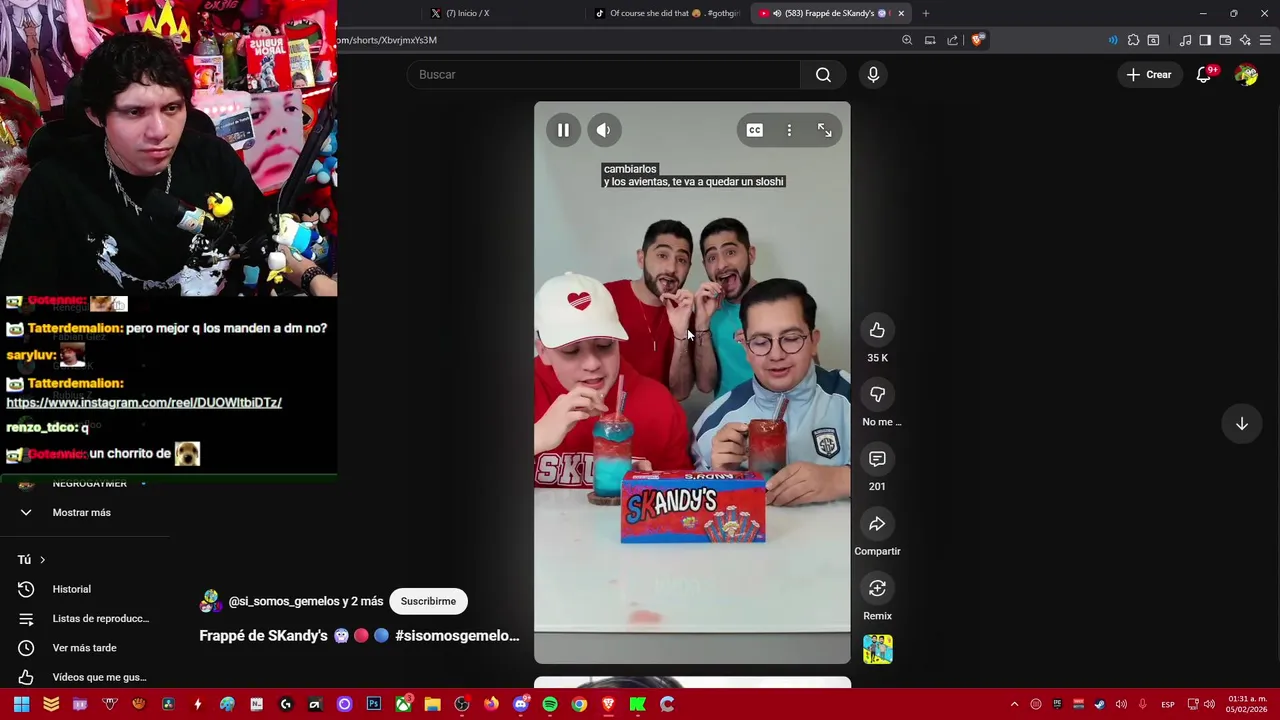Screen dimensions: 1280x720
Task: Open YouTube notifications bell
Action: tap(1204, 75)
